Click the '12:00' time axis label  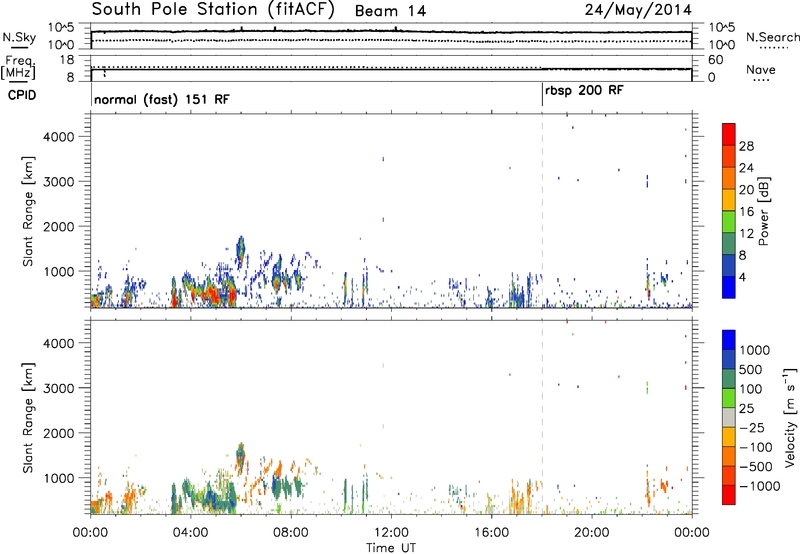click(391, 533)
